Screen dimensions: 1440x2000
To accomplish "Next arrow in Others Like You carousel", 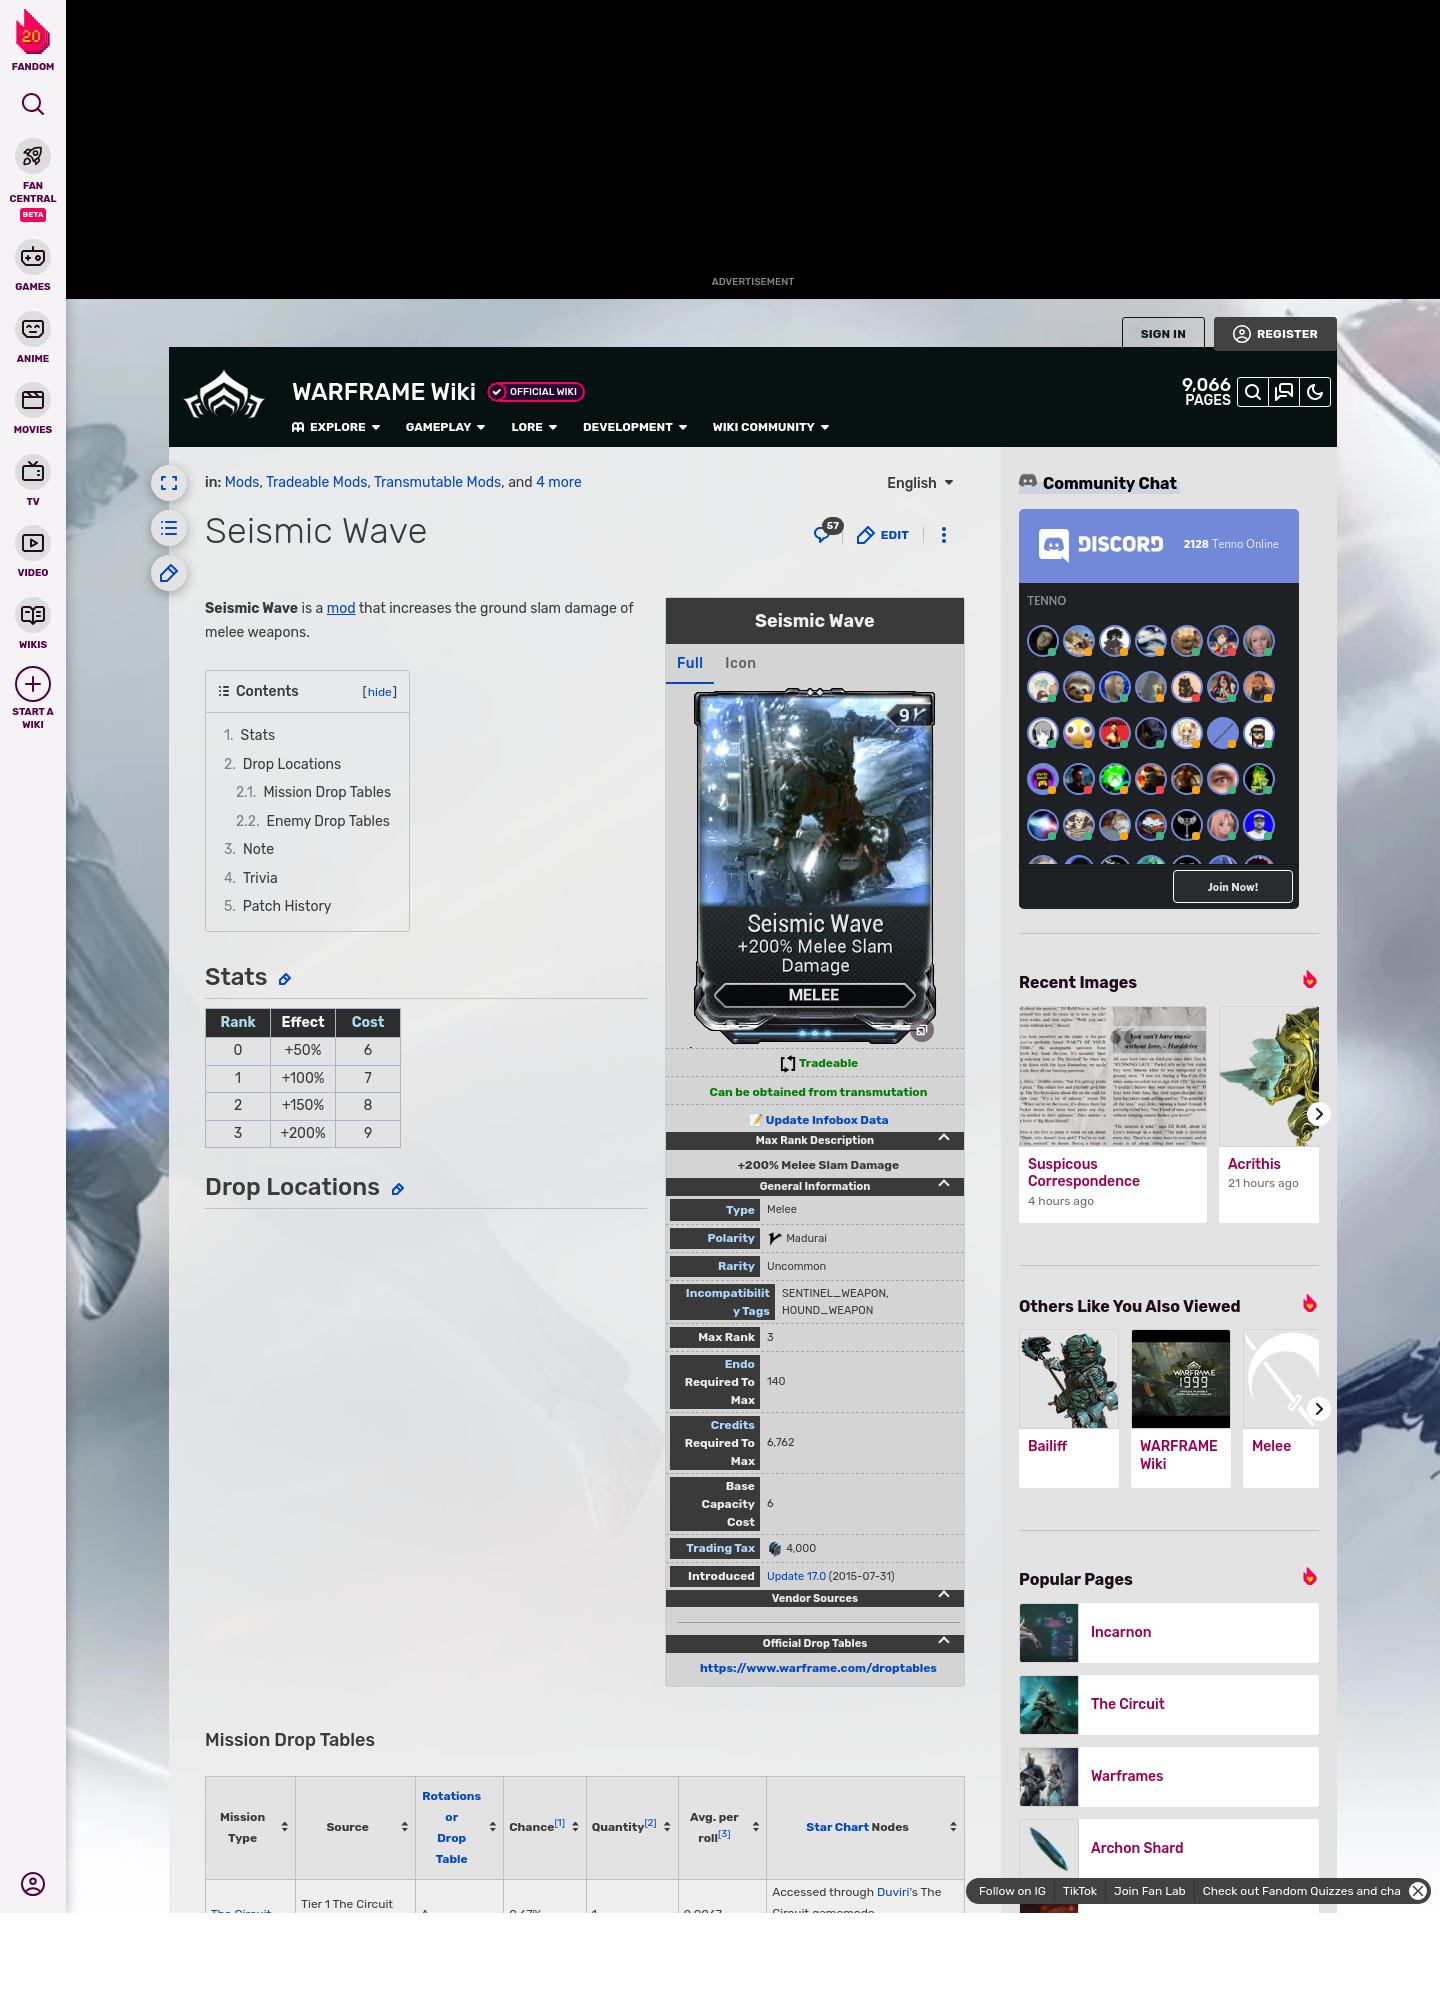I will pyautogui.click(x=1319, y=1409).
